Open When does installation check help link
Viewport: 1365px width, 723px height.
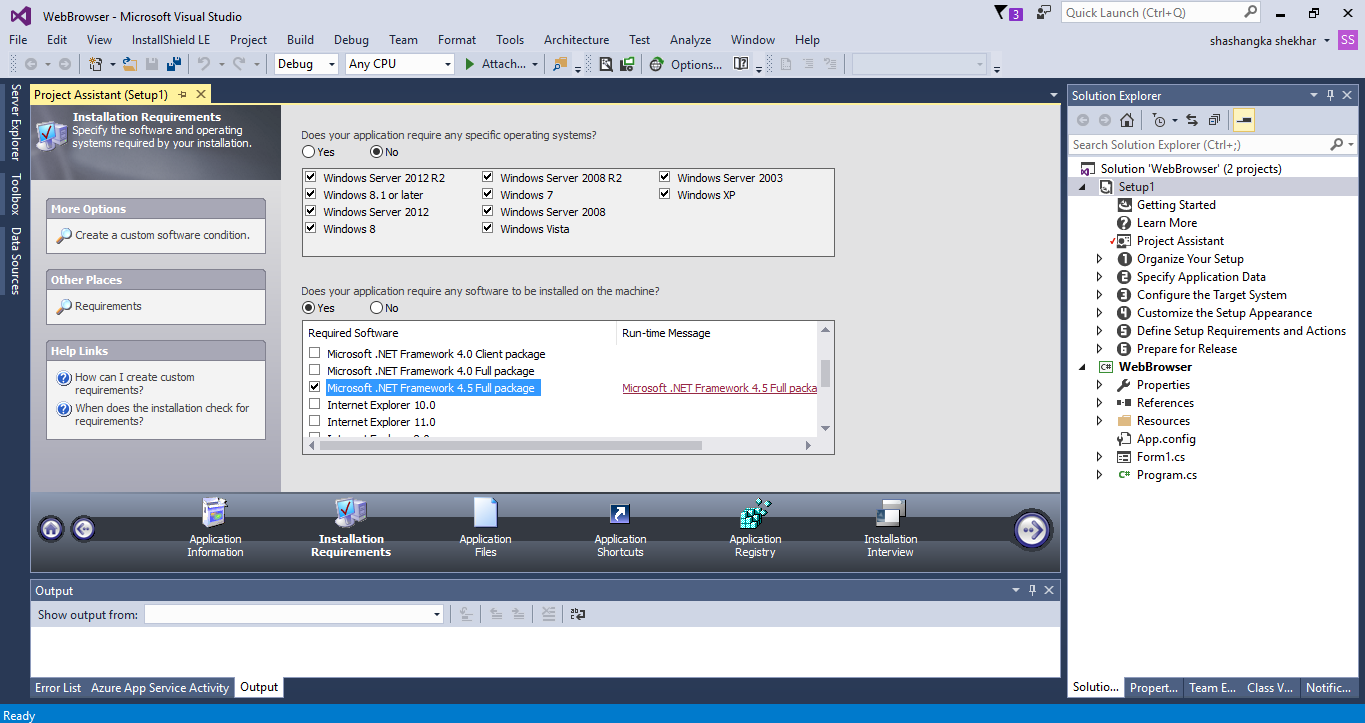click(162, 415)
